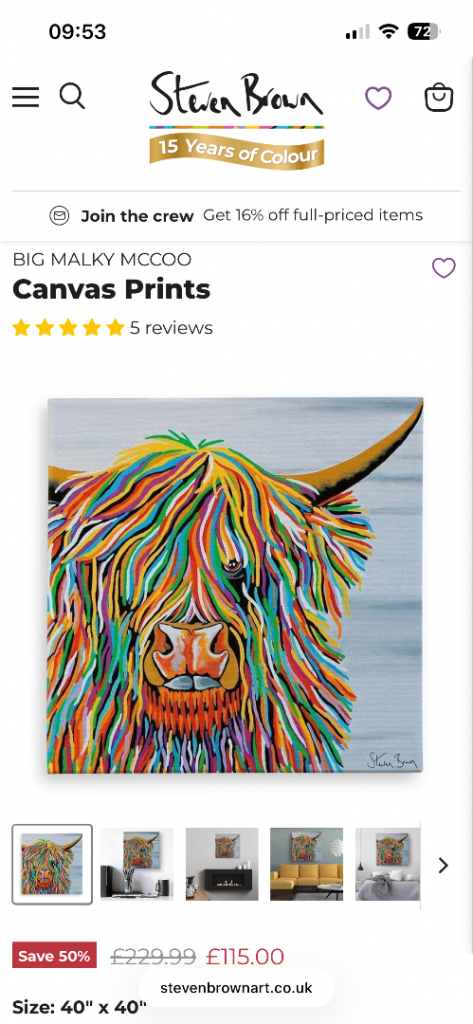The height and width of the screenshot is (1024, 473).
Task: Open the 5 reviews link
Action: pos(171,328)
